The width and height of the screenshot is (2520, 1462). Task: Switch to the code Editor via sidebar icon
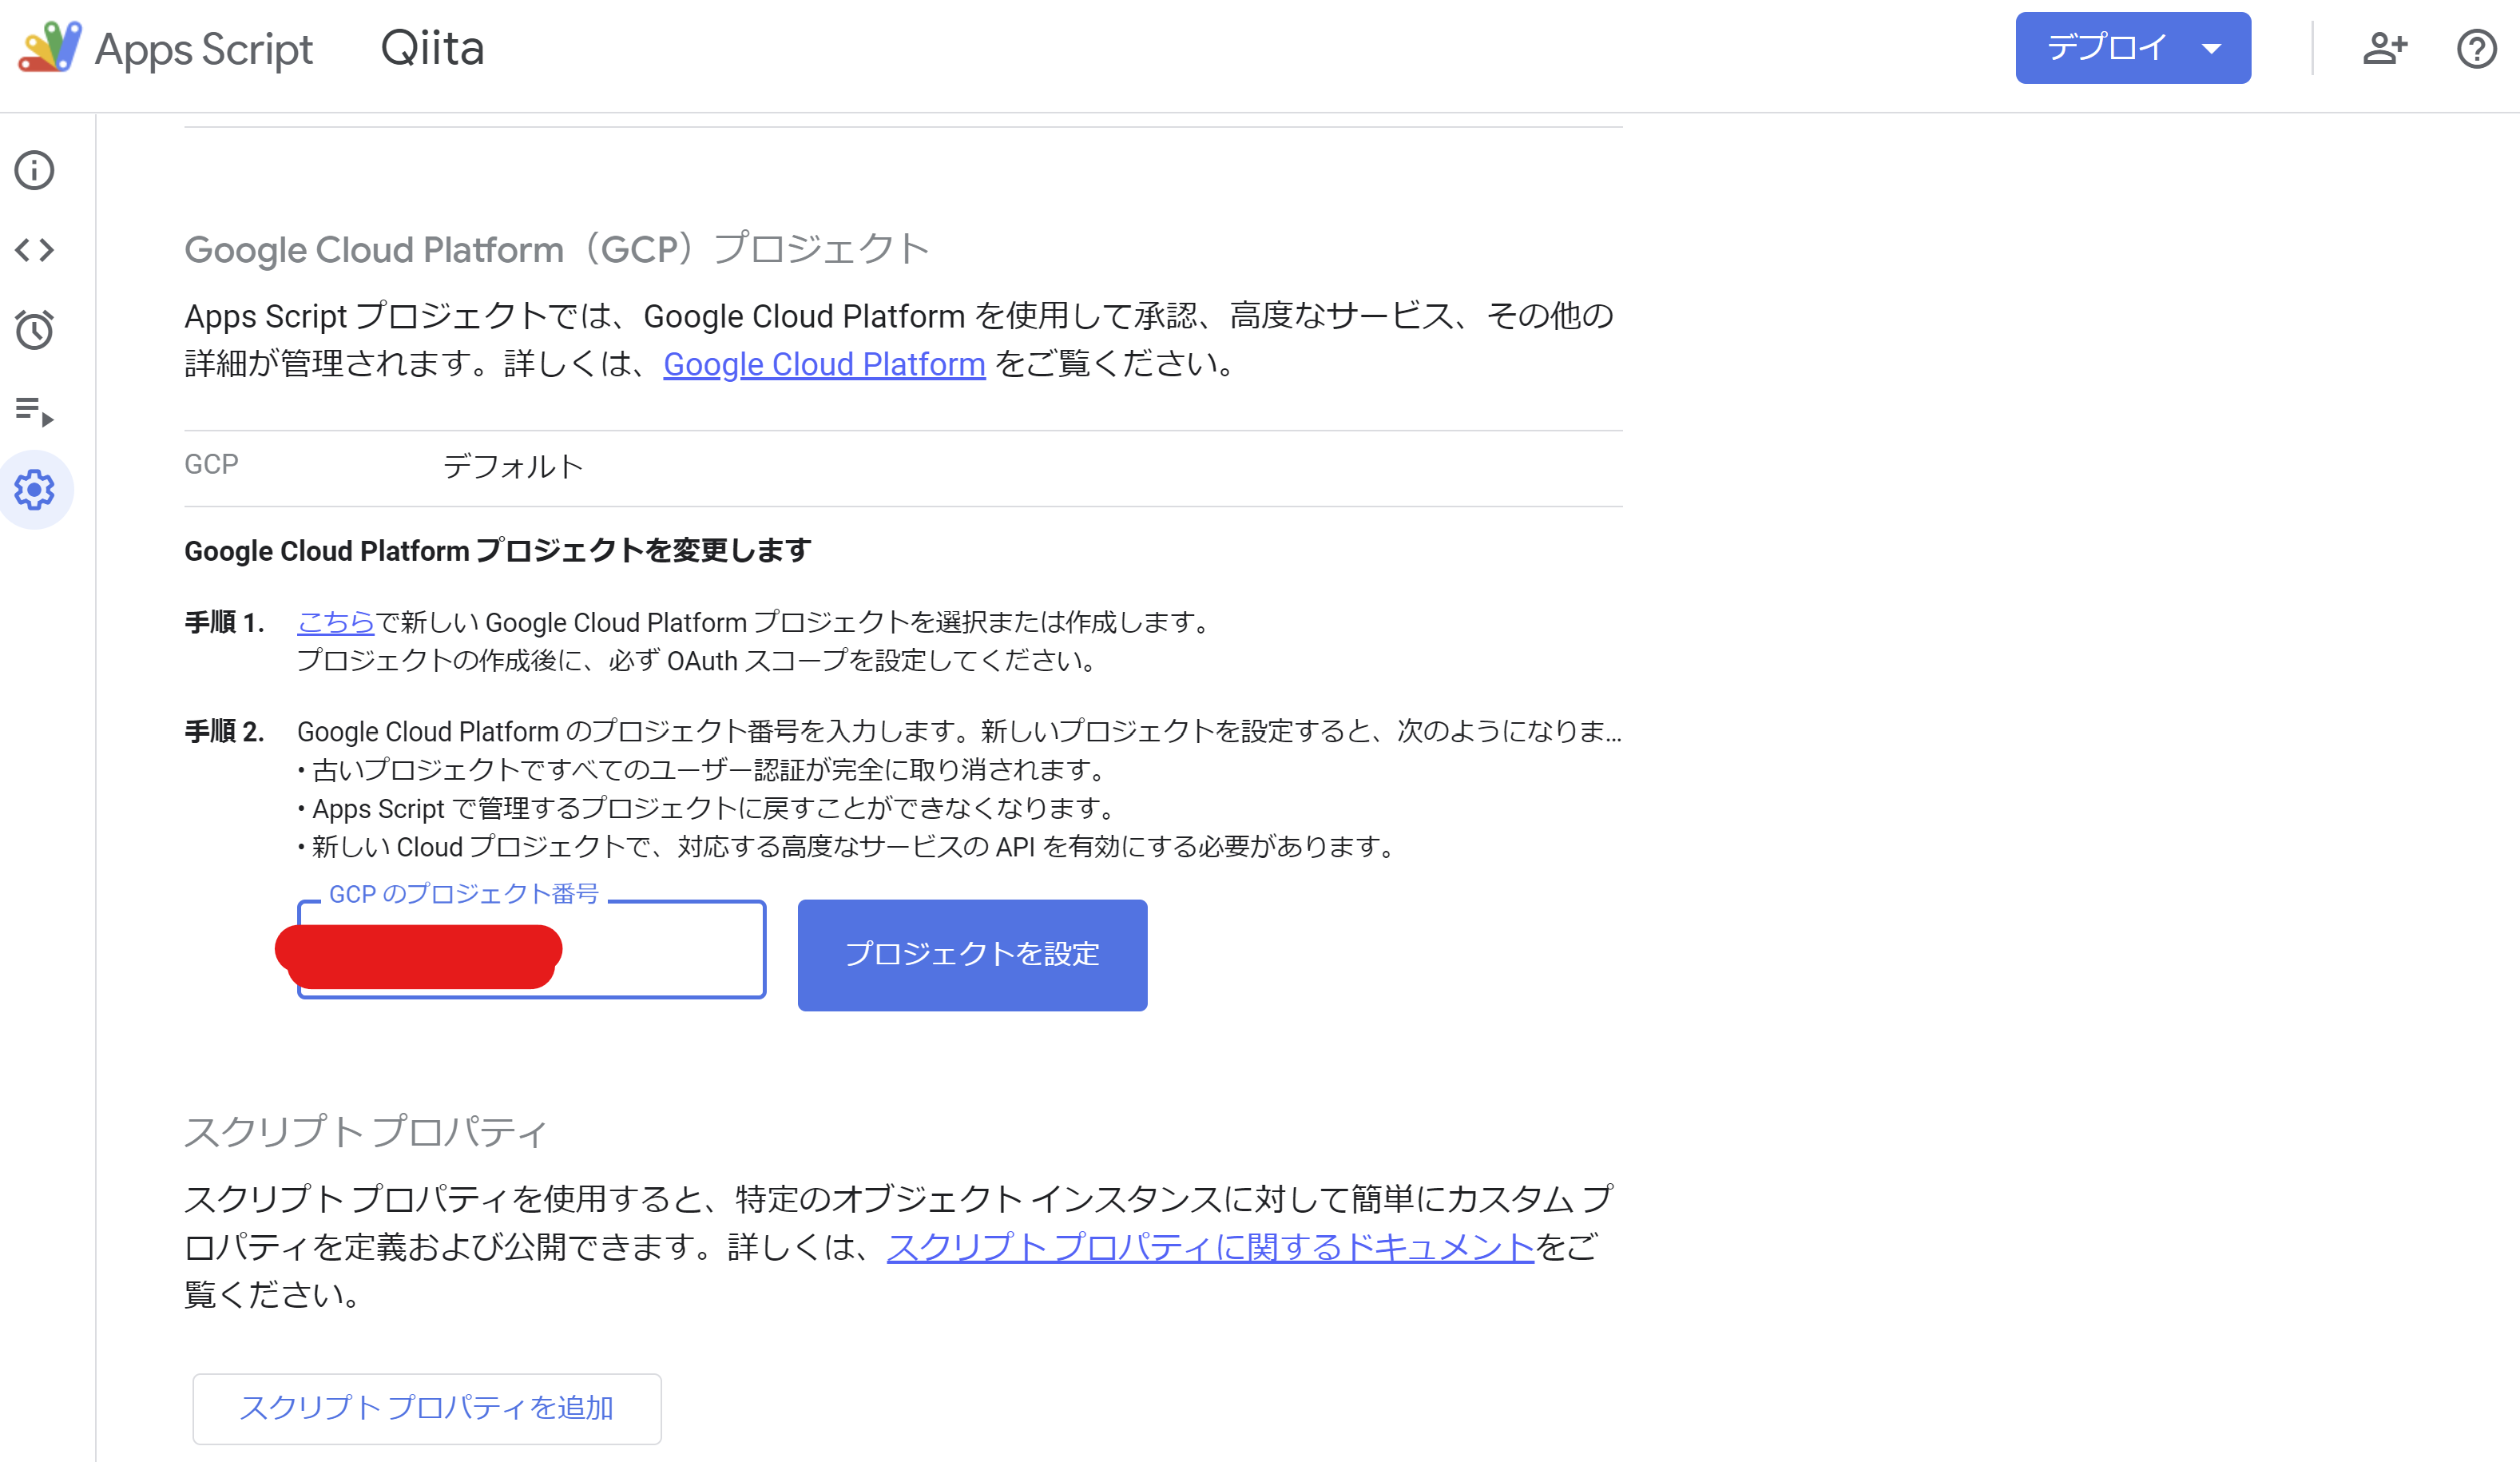click(x=36, y=250)
